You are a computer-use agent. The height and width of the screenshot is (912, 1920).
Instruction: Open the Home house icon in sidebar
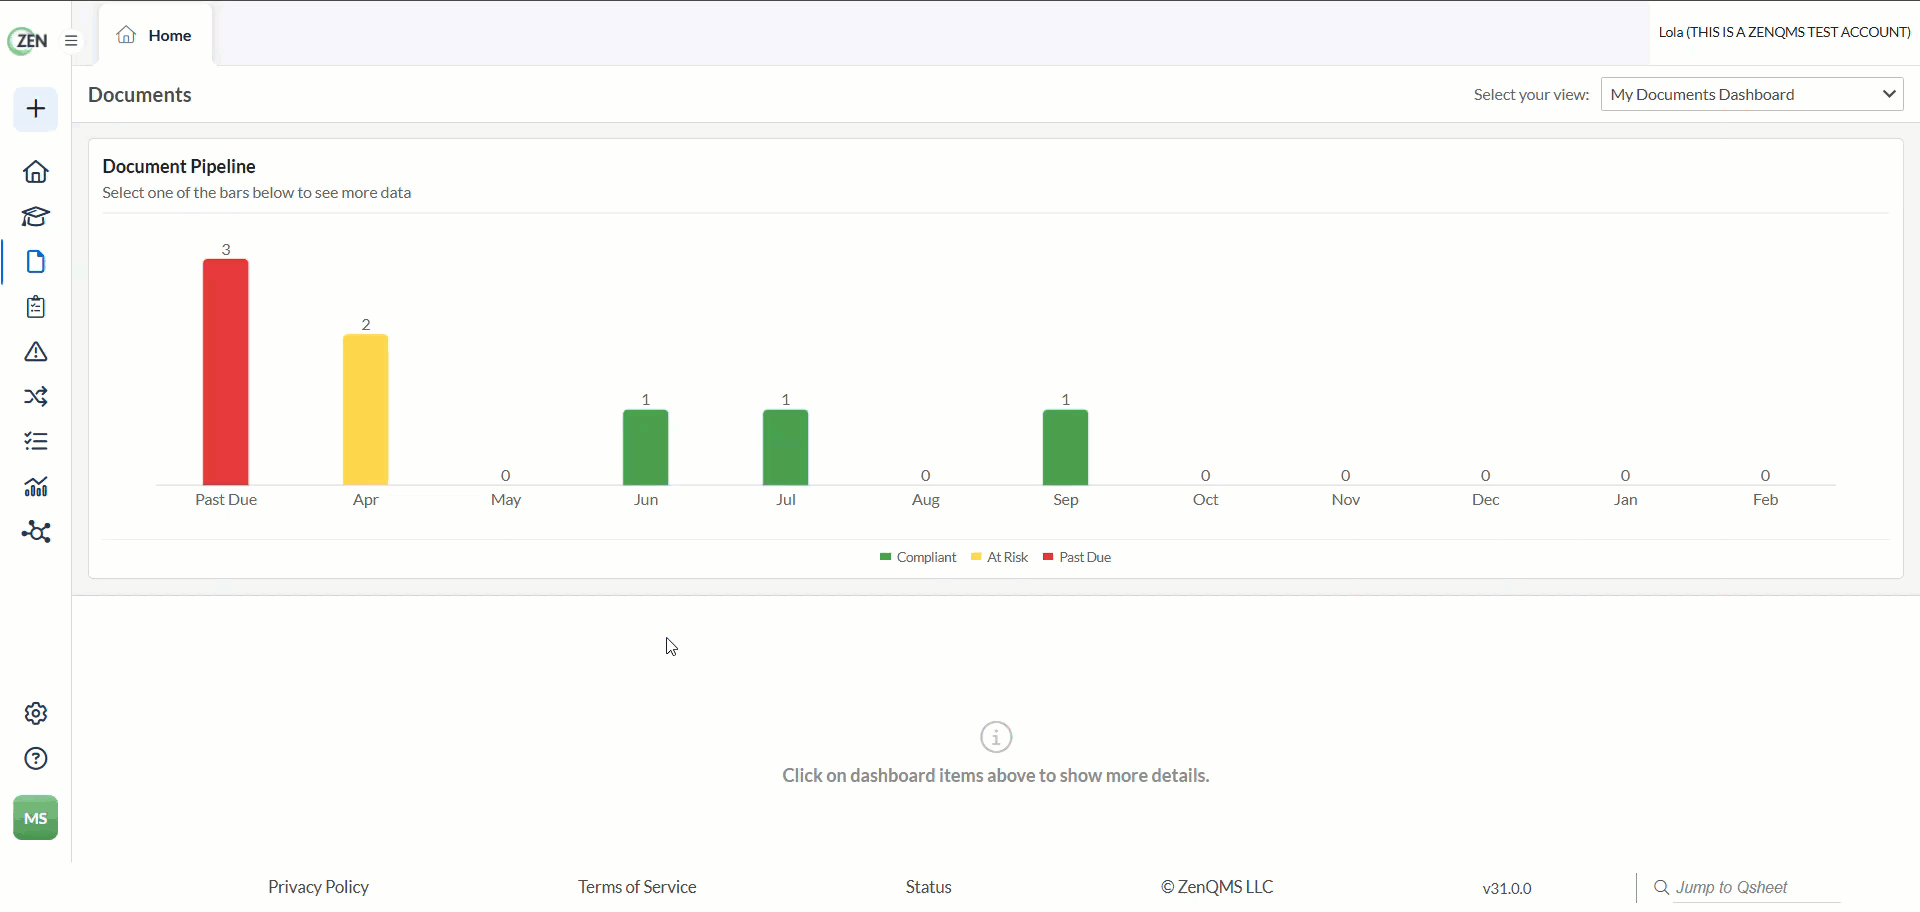click(36, 172)
